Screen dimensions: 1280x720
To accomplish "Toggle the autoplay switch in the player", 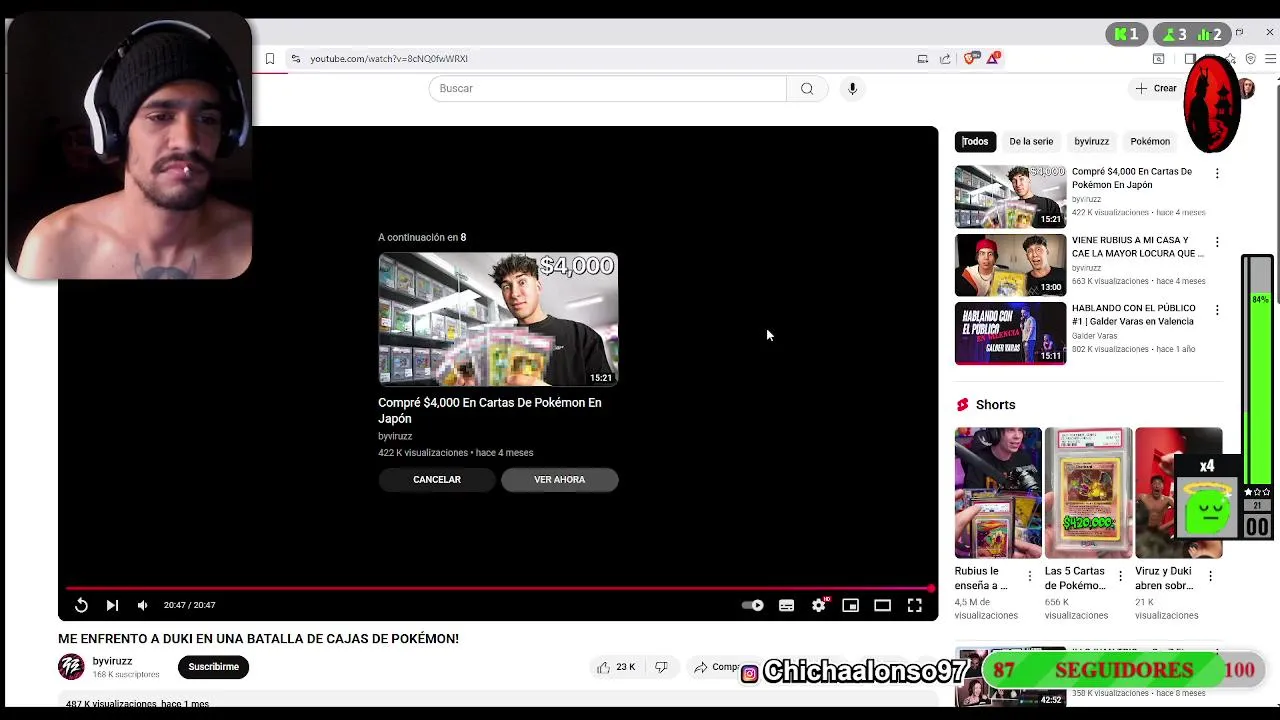I will (753, 605).
